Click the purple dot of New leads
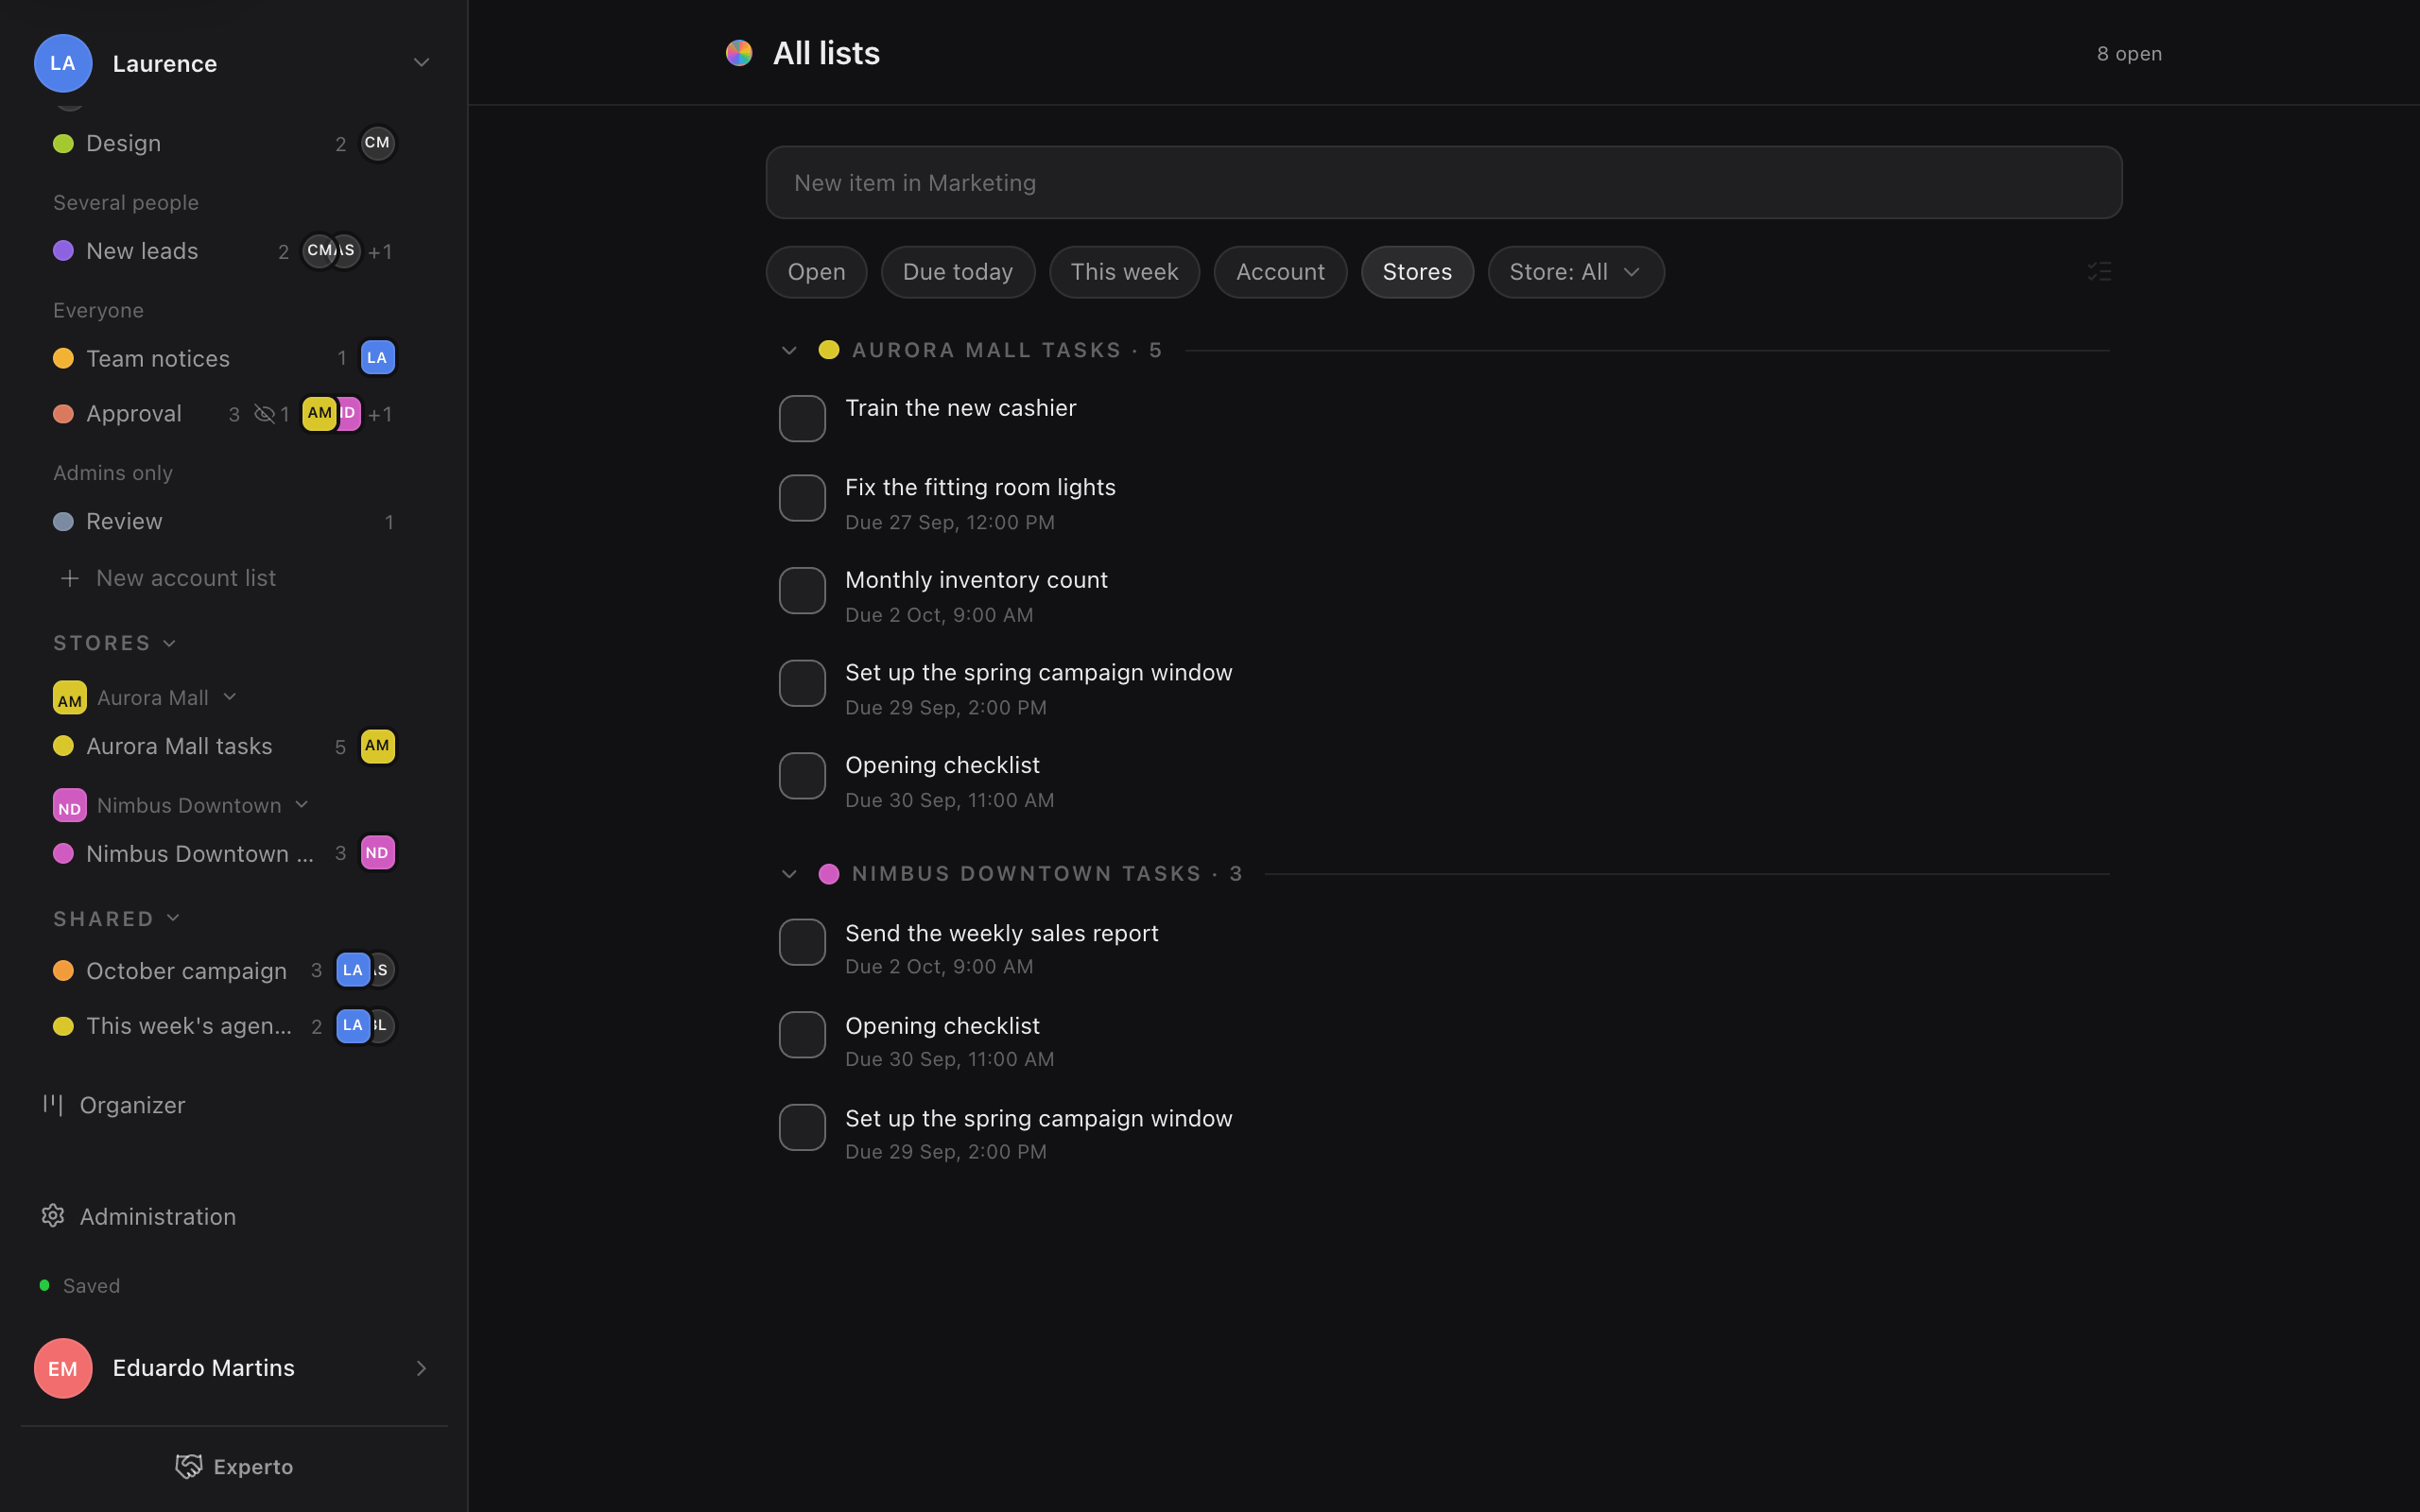Image resolution: width=2420 pixels, height=1512 pixels. coord(63,251)
